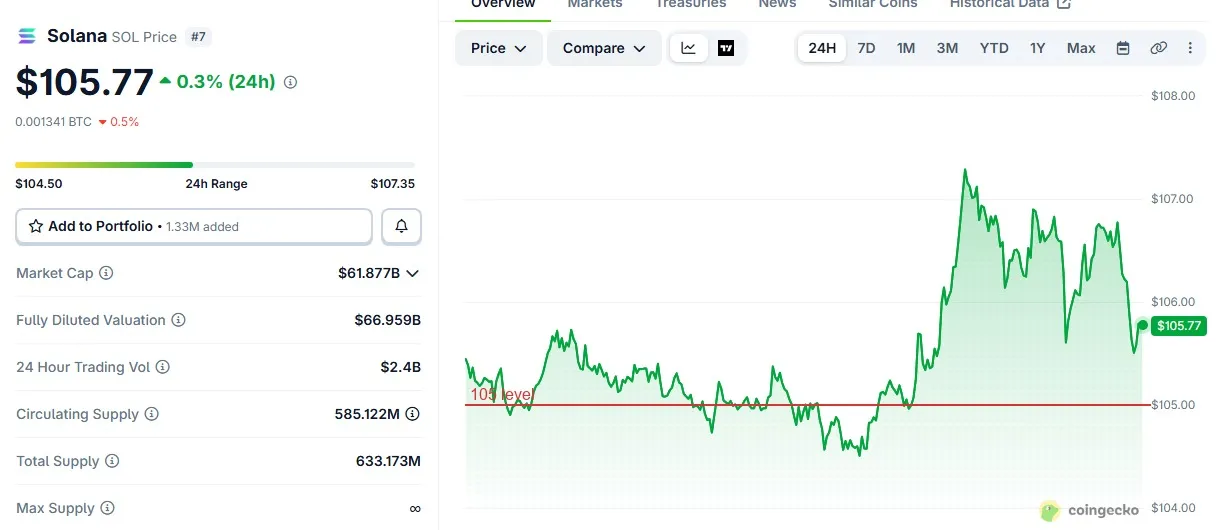The width and height of the screenshot is (1220, 530).
Task: Click the $2.4B trading volume value
Action: coord(401,367)
